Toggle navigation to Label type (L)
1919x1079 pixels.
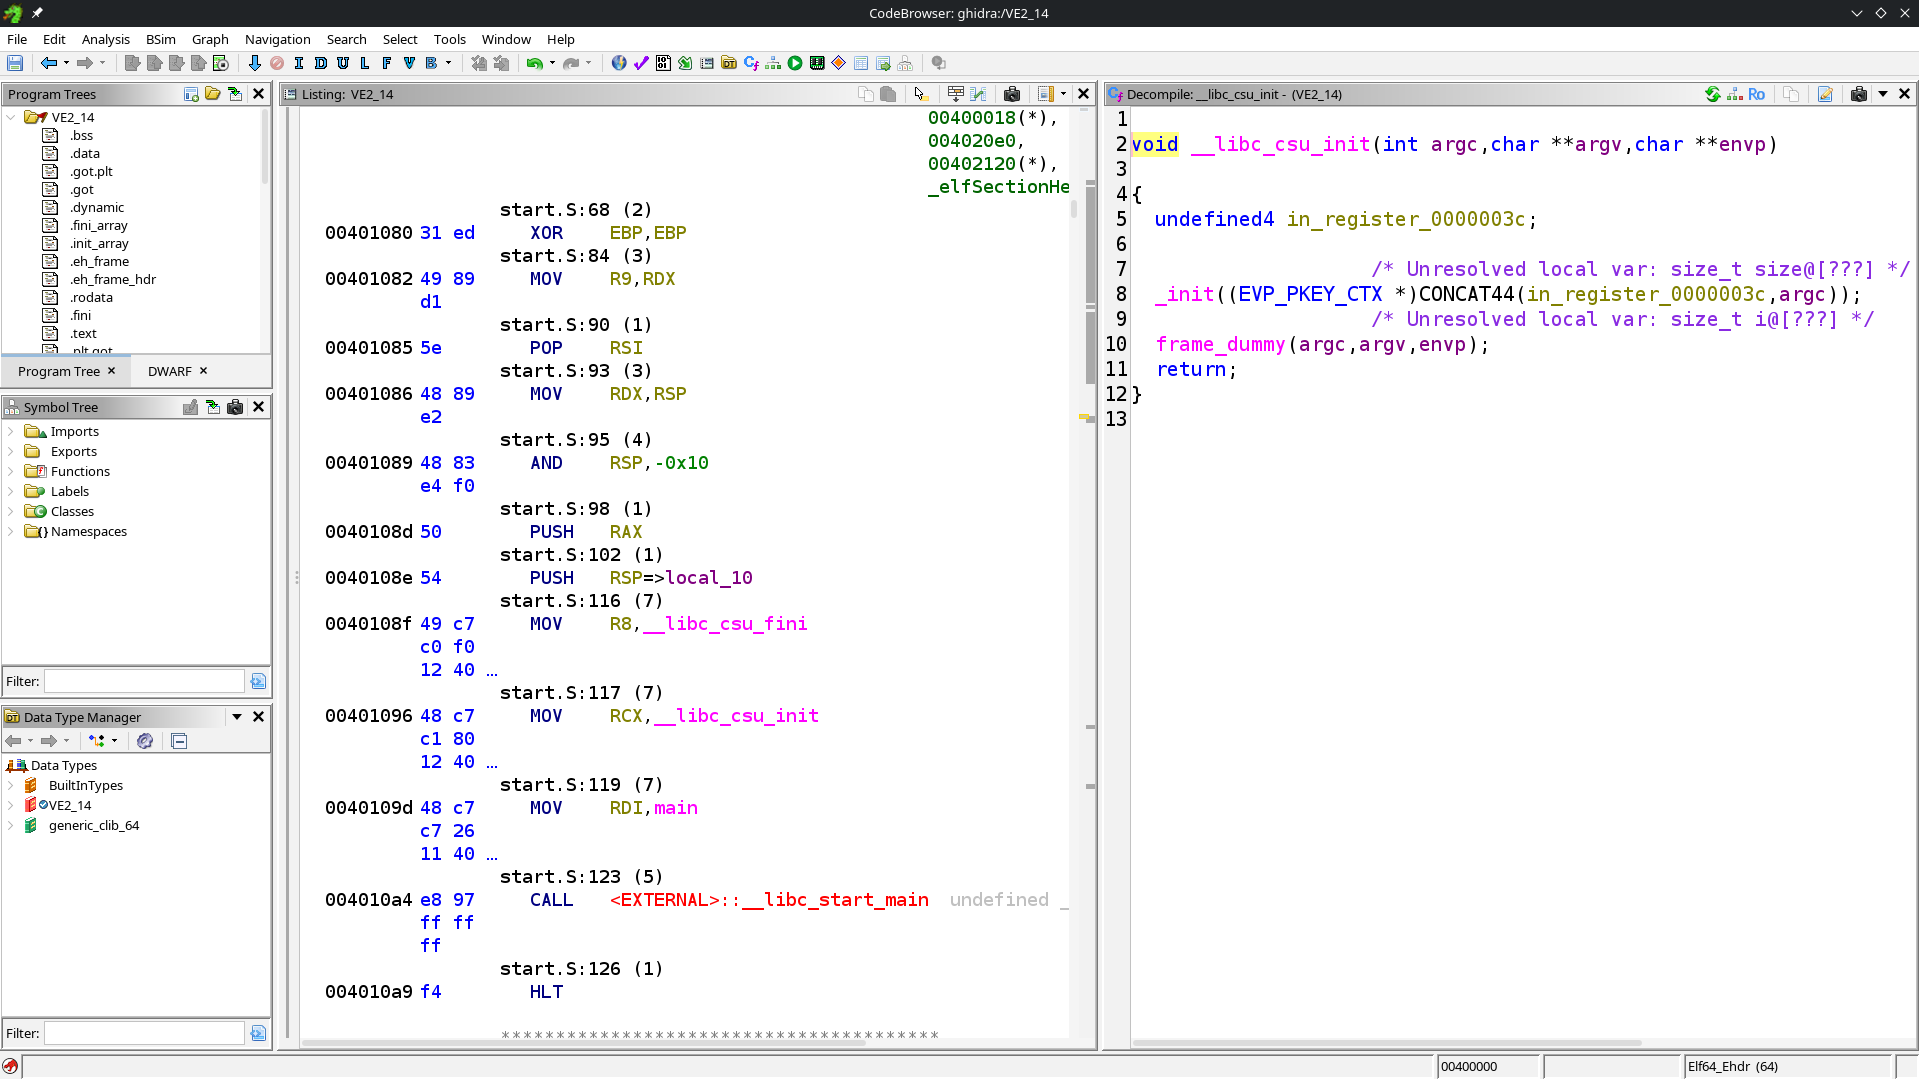point(365,63)
